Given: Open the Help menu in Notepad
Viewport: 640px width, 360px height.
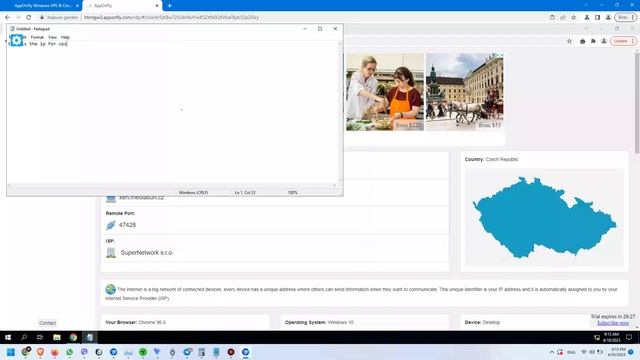Looking at the screenshot, I should (65, 37).
